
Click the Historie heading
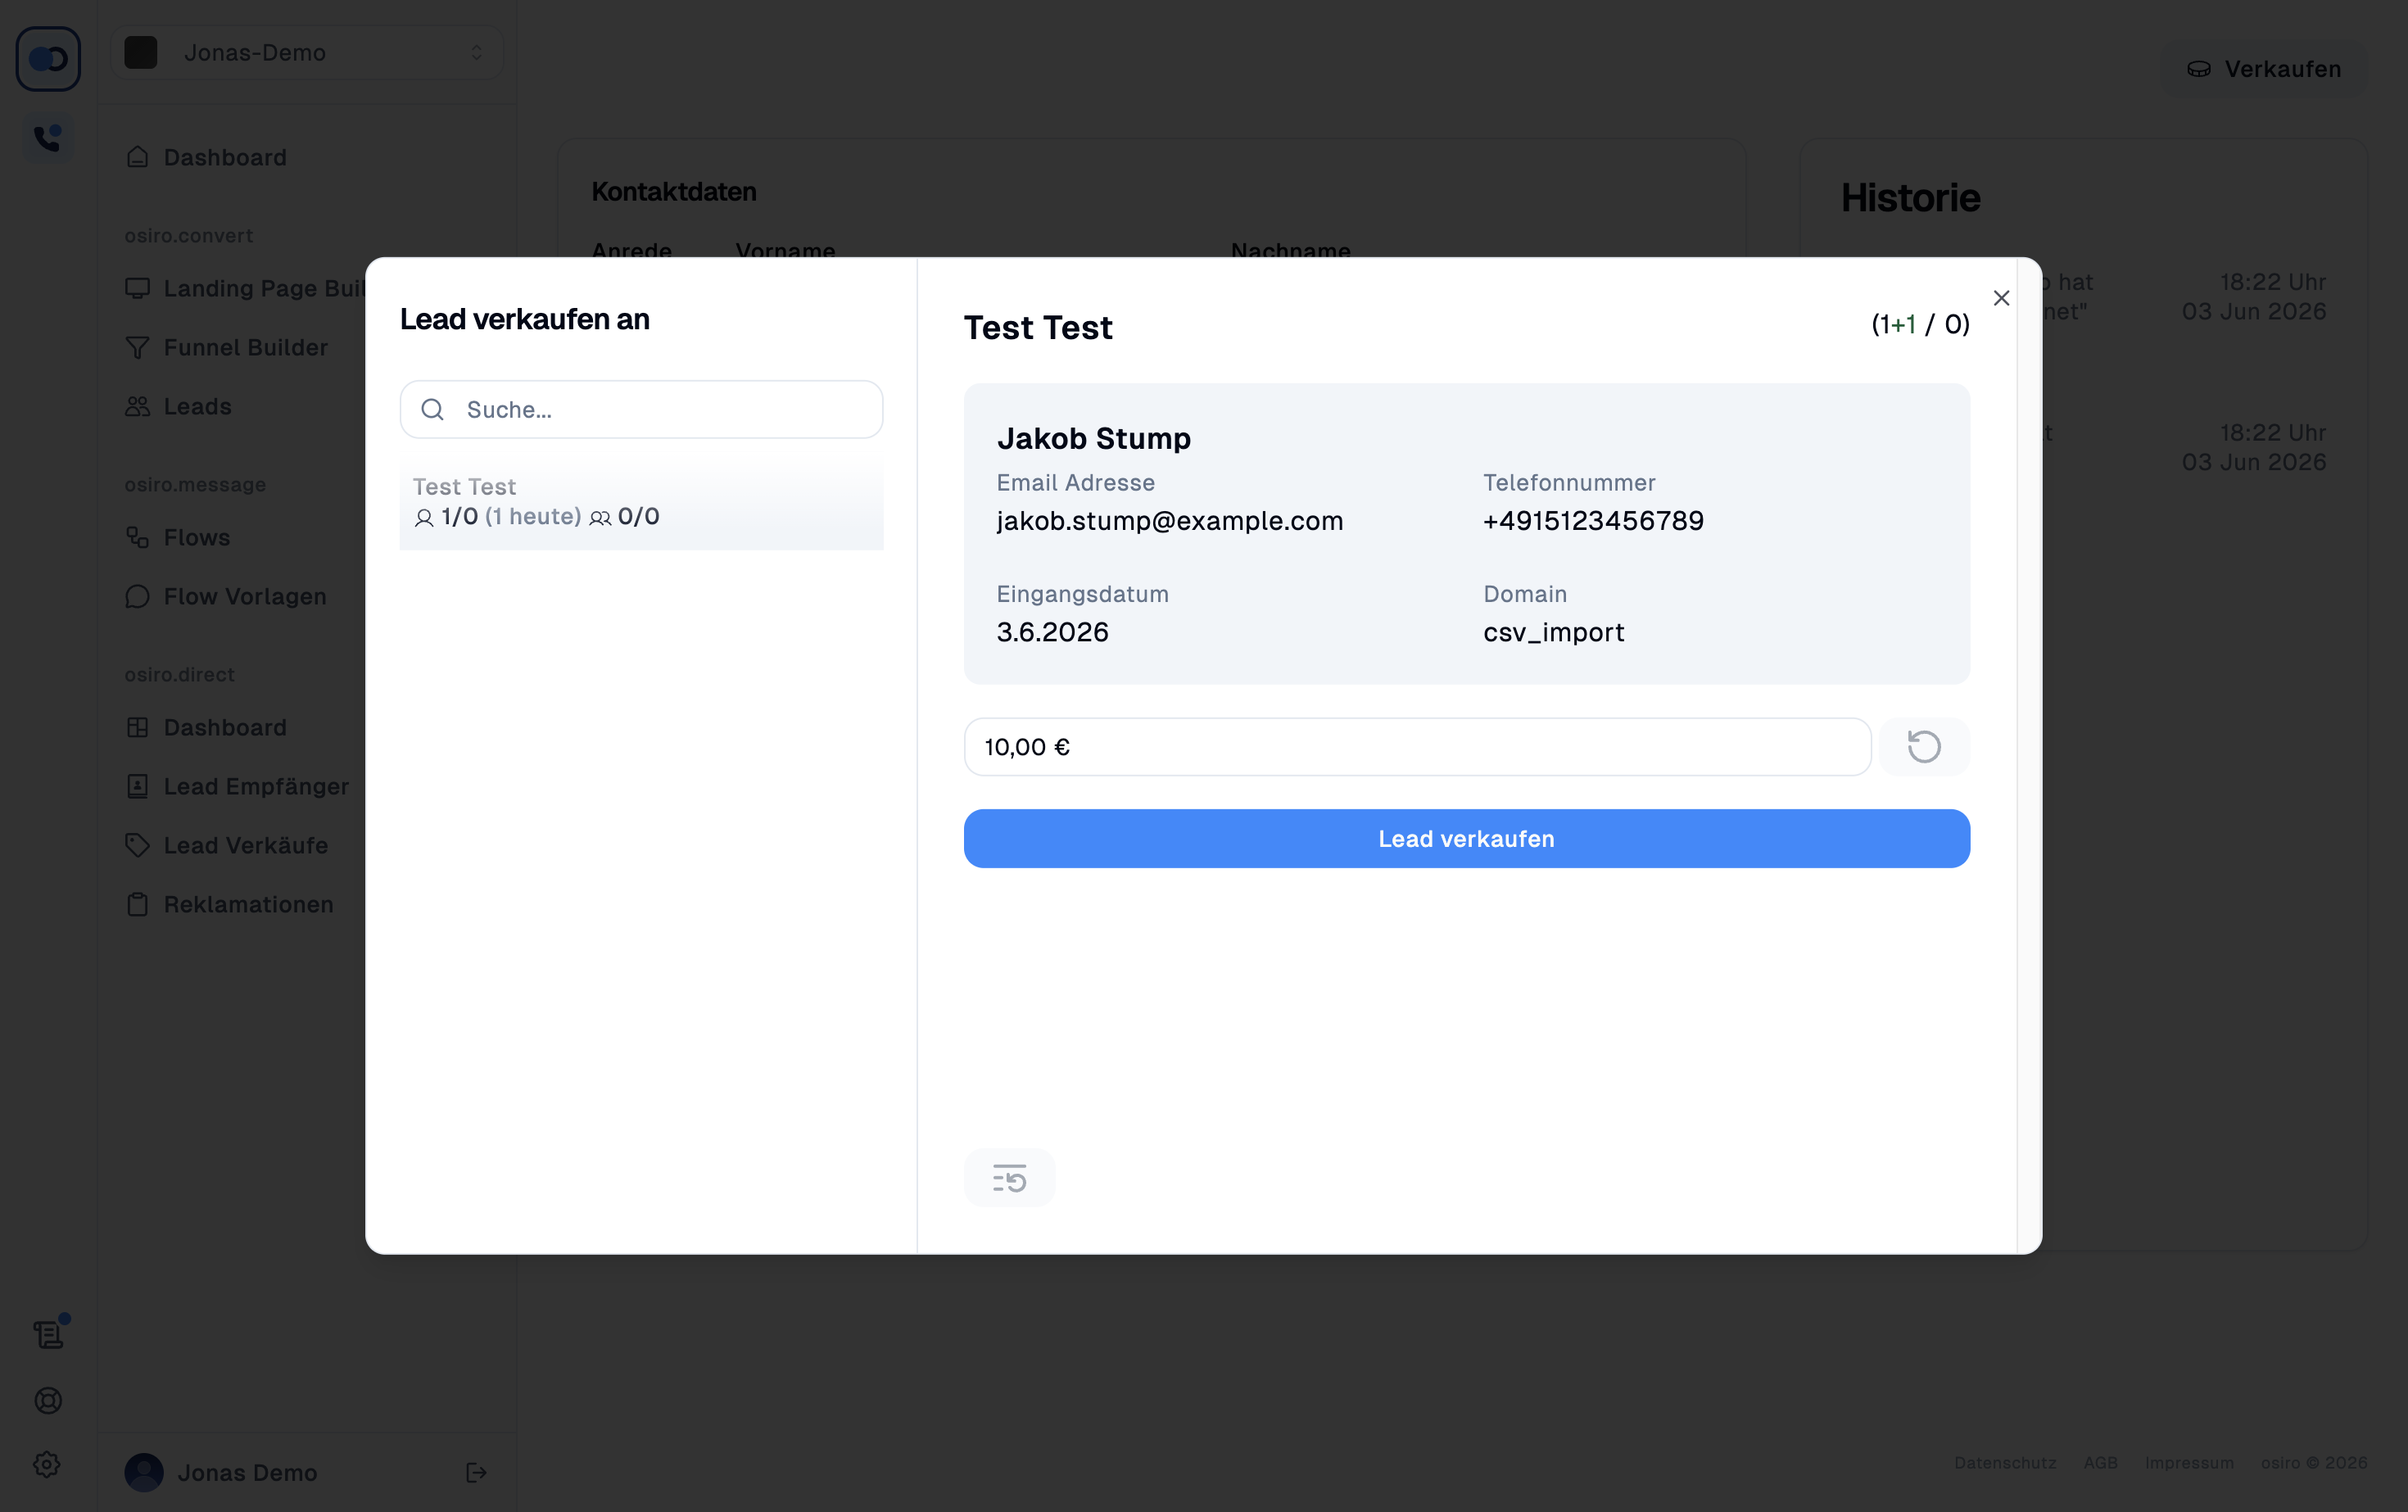(1910, 198)
